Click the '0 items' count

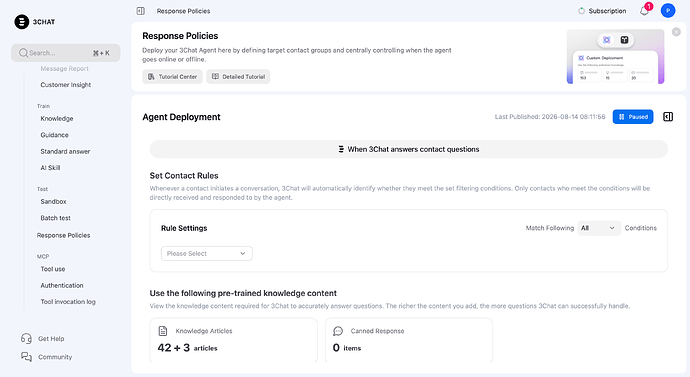coord(347,348)
